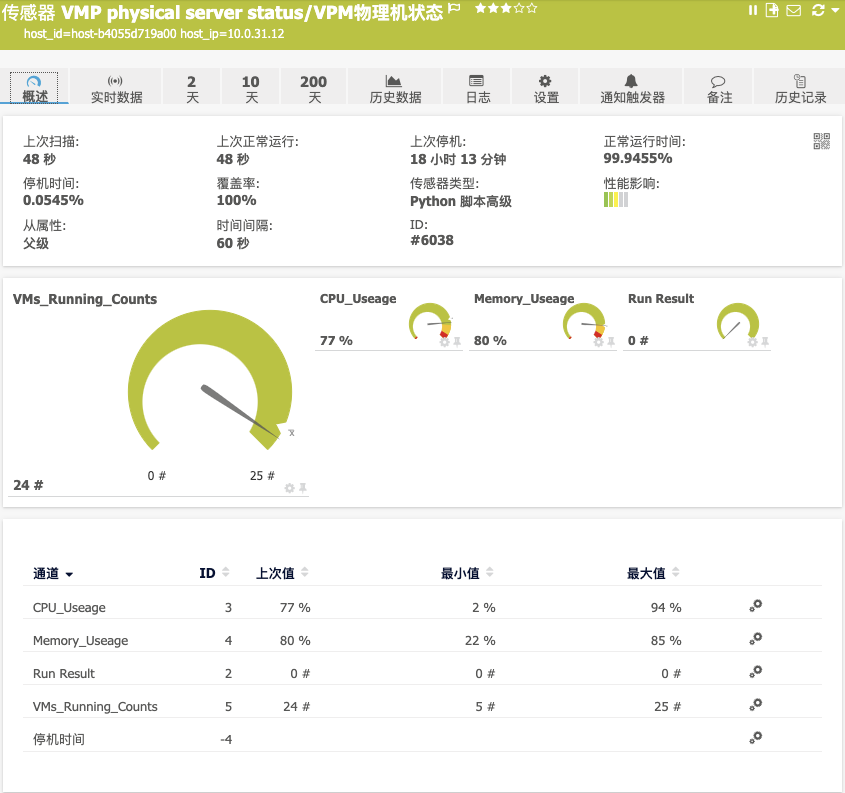View 200天 historical data
The height and width of the screenshot is (793, 845).
pyautogui.click(x=313, y=86)
